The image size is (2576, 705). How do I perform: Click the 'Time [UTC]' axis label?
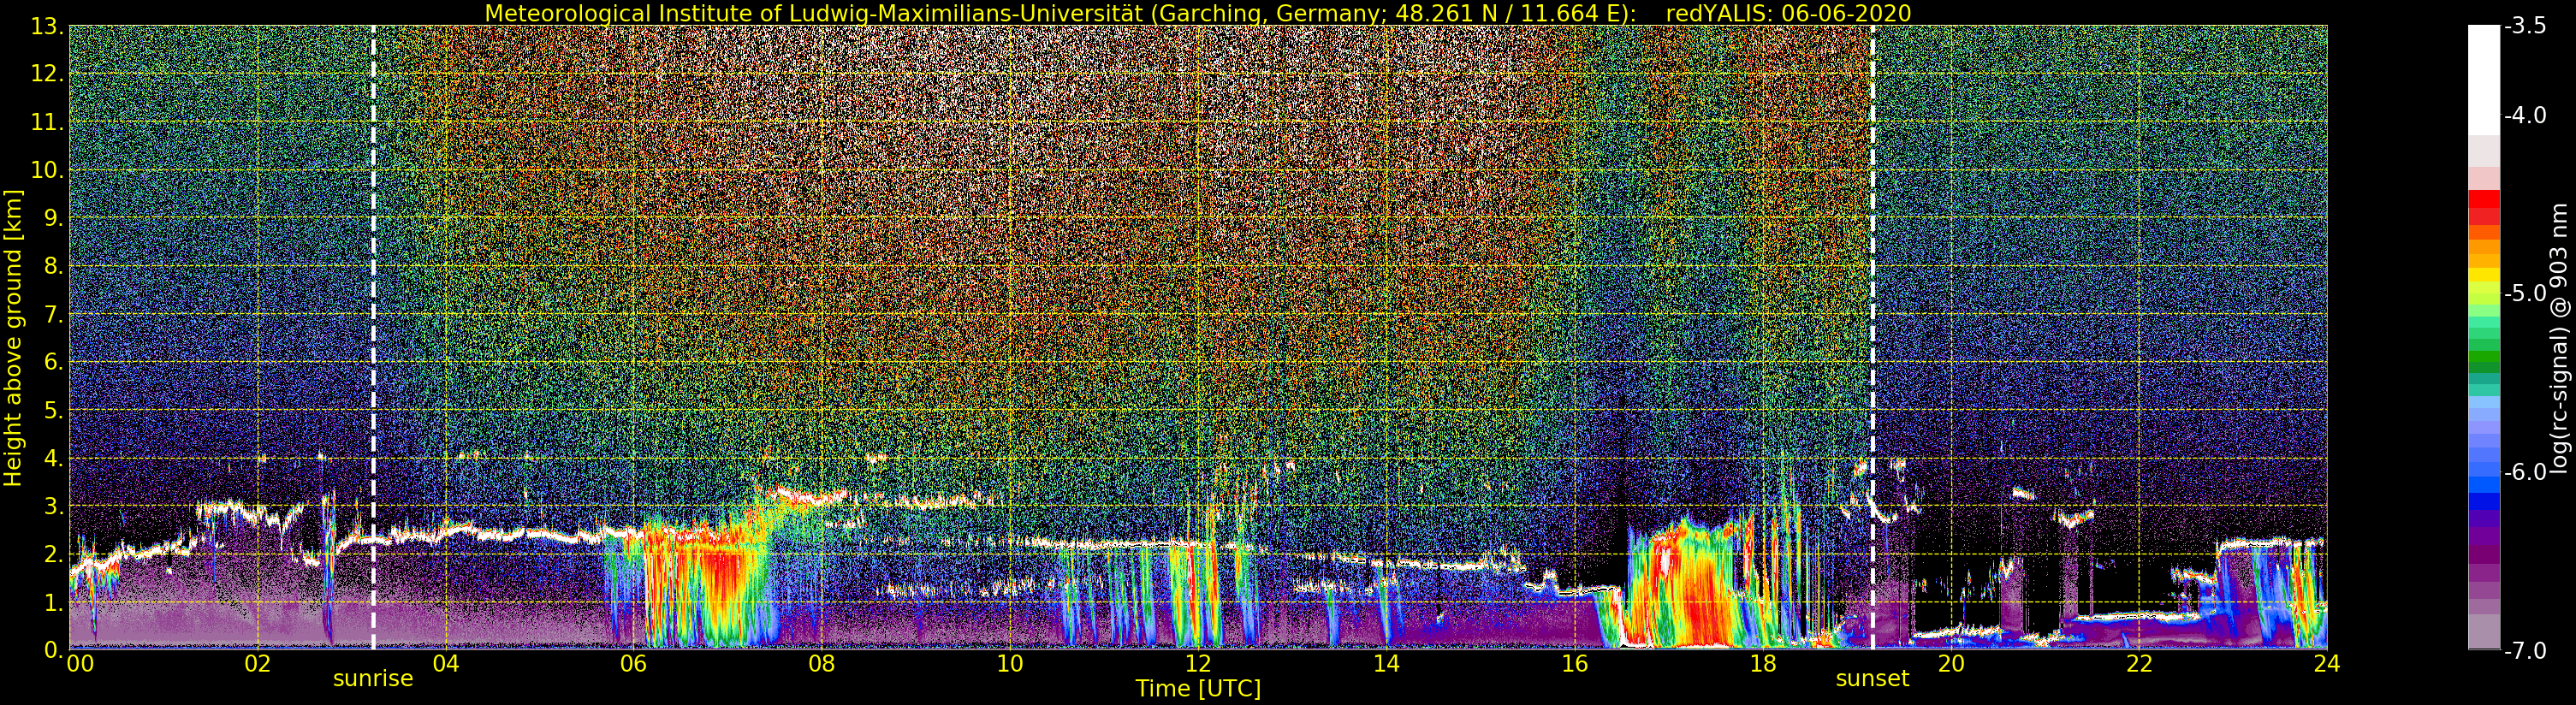pyautogui.click(x=1198, y=689)
